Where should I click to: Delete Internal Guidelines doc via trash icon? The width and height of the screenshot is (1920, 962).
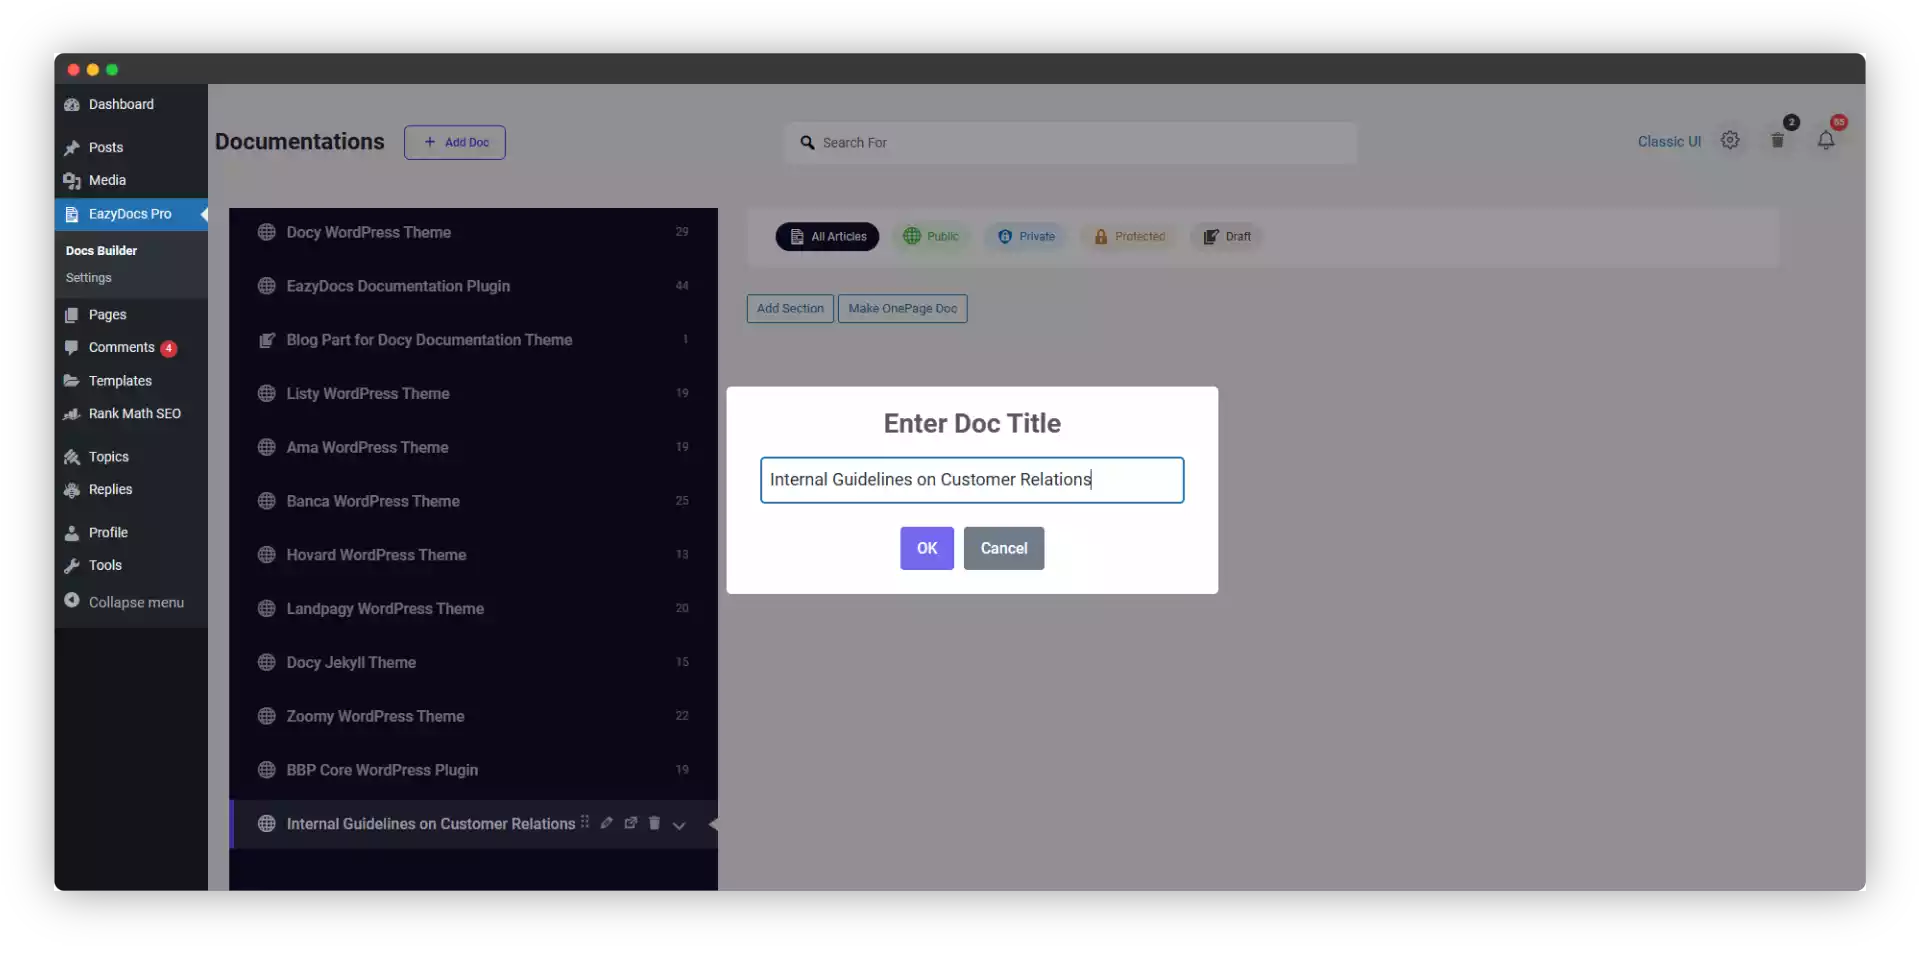click(655, 823)
